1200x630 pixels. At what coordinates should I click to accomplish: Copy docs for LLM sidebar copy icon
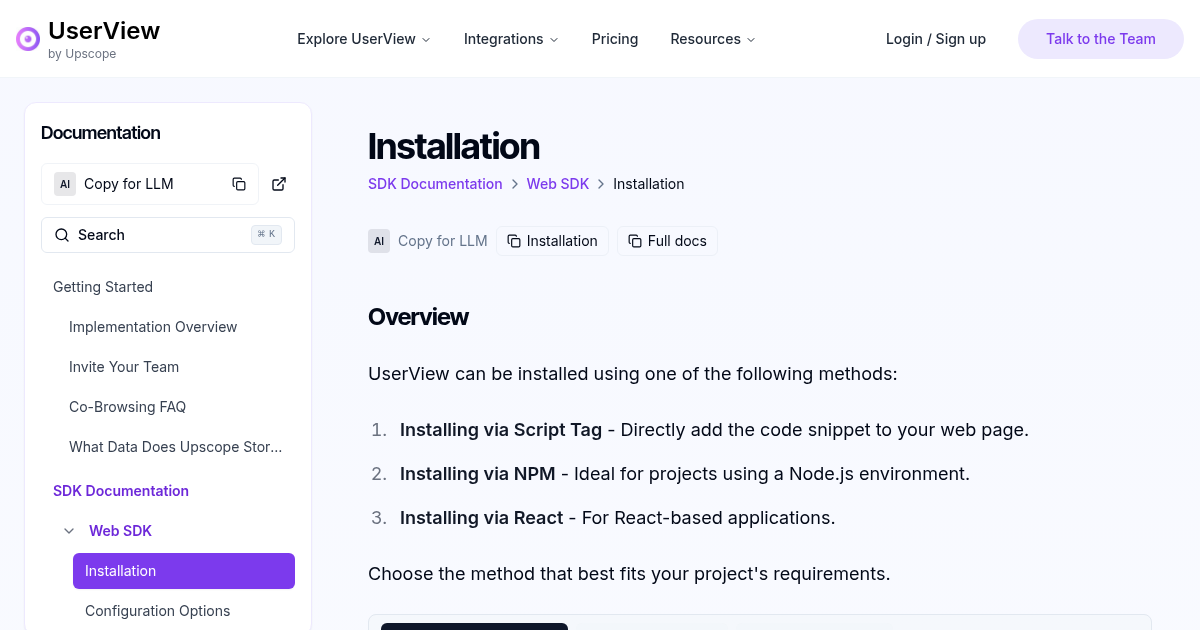pyautogui.click(x=239, y=184)
